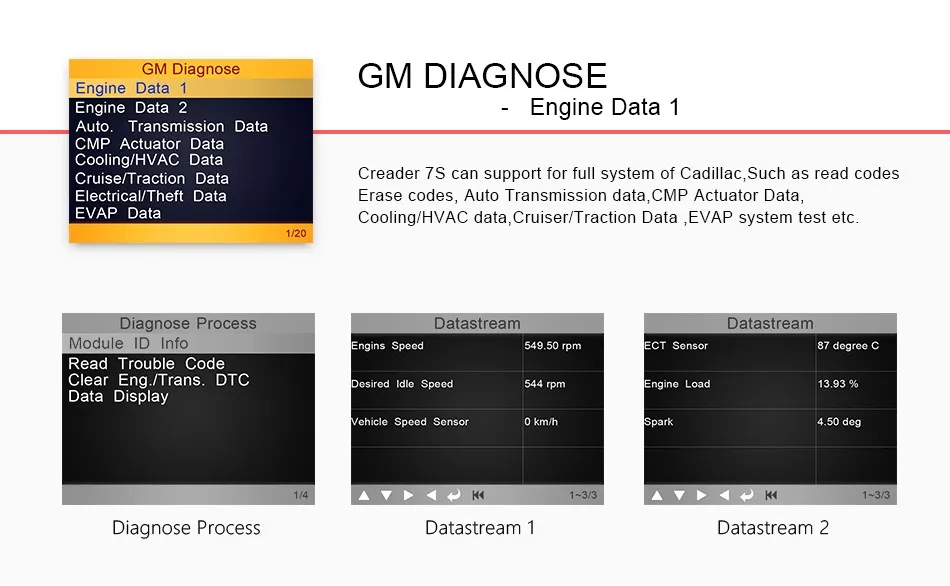Open Cooling/HVAC Data entry

coord(148,160)
